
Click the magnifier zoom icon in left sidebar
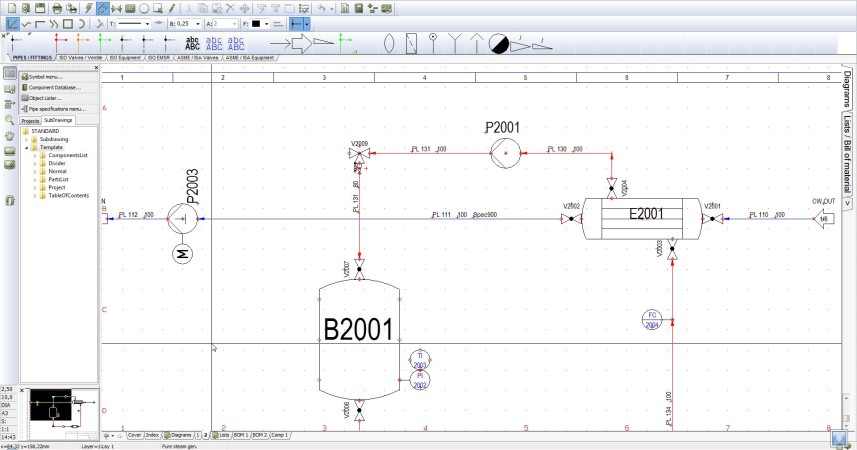(x=9, y=119)
